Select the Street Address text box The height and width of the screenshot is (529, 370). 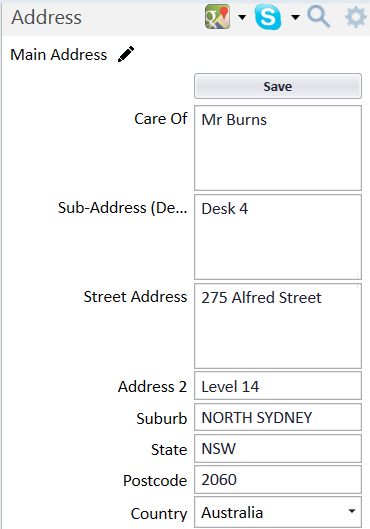[x=278, y=326]
